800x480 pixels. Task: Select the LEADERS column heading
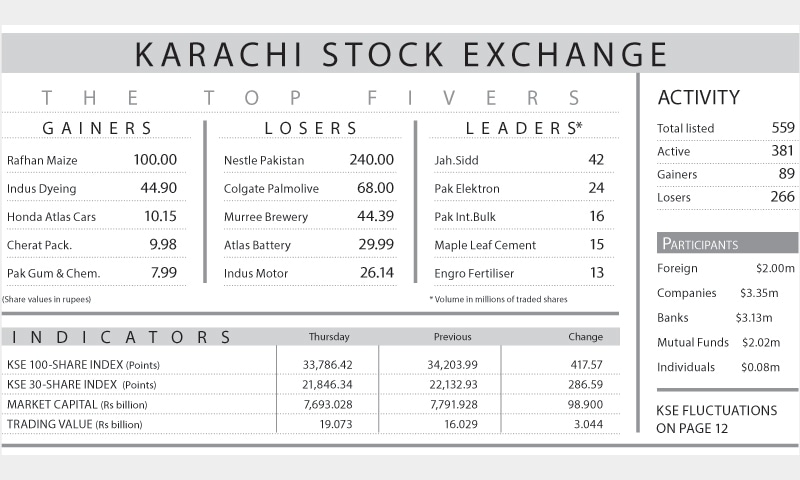(524, 128)
